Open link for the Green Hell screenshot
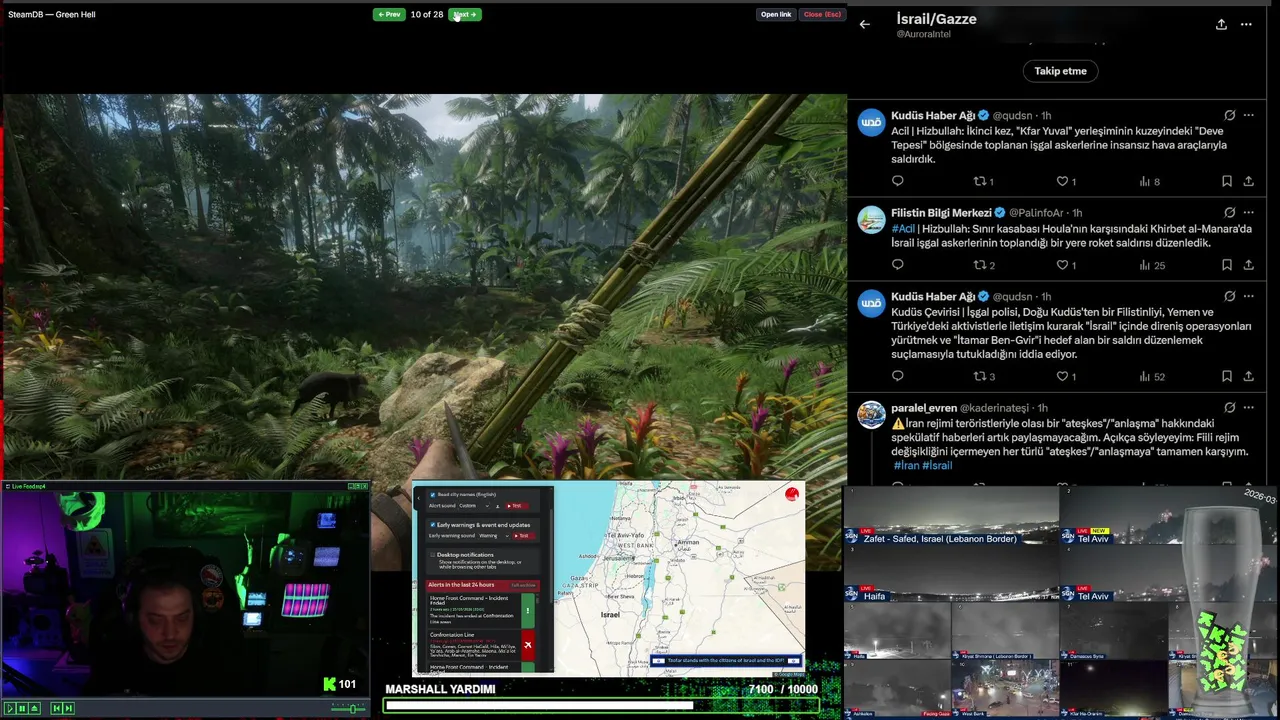Screen dimensions: 1280x720 click(776, 14)
